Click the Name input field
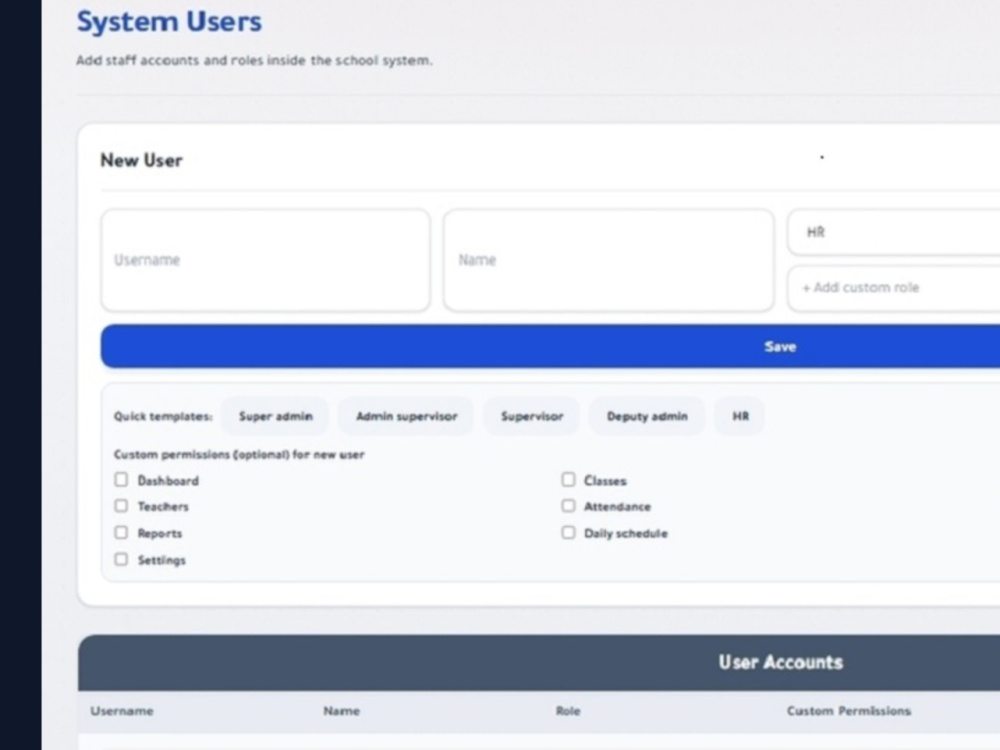 point(608,260)
